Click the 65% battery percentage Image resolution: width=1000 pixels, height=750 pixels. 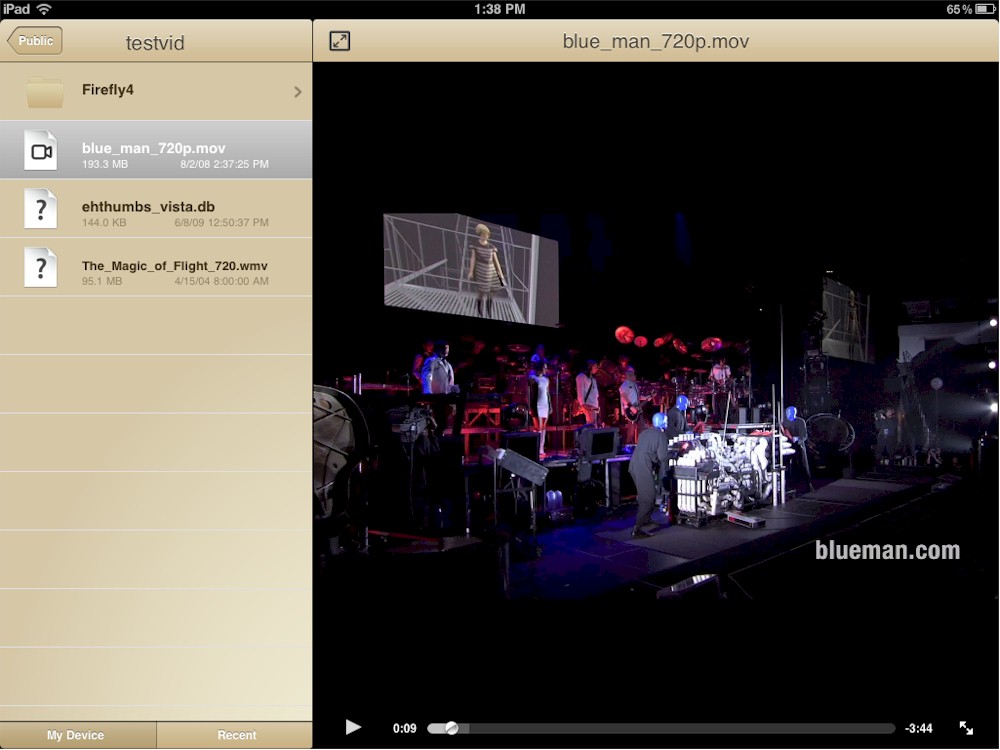click(959, 9)
